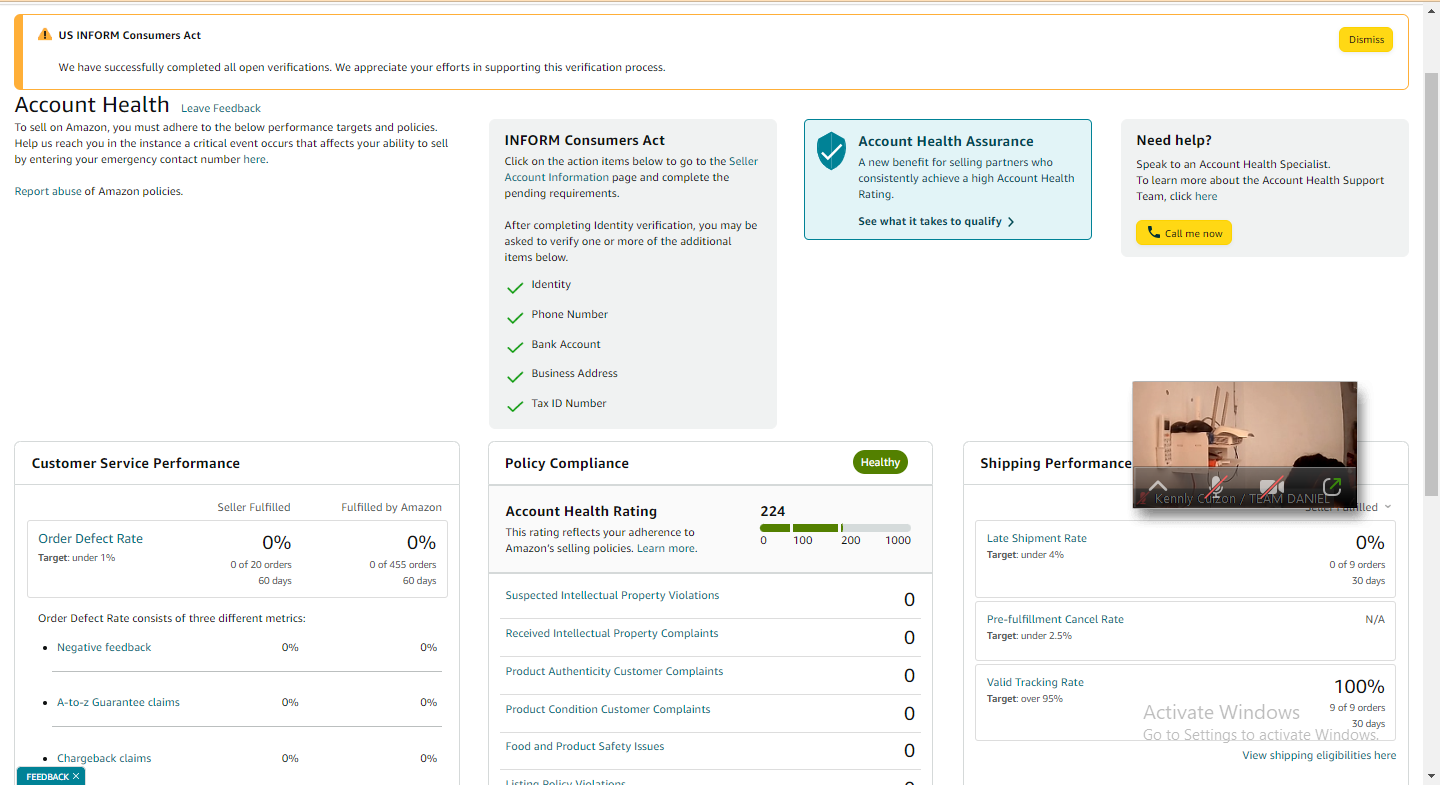This screenshot has width=1440, height=785.
Task: Dismiss the US INFORM Consumers Act banner
Action: [1365, 40]
